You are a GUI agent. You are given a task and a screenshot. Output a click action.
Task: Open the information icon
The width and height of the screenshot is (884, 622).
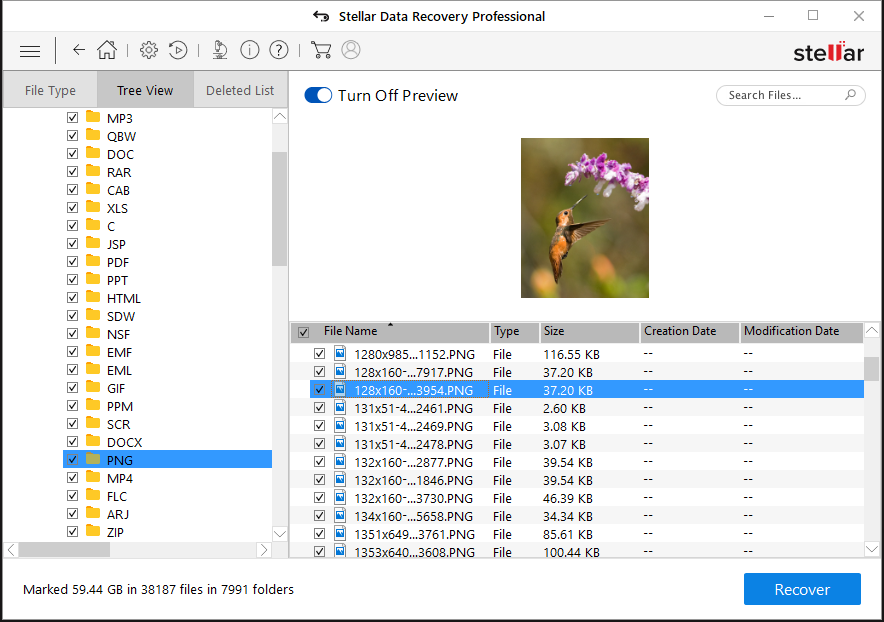click(250, 50)
